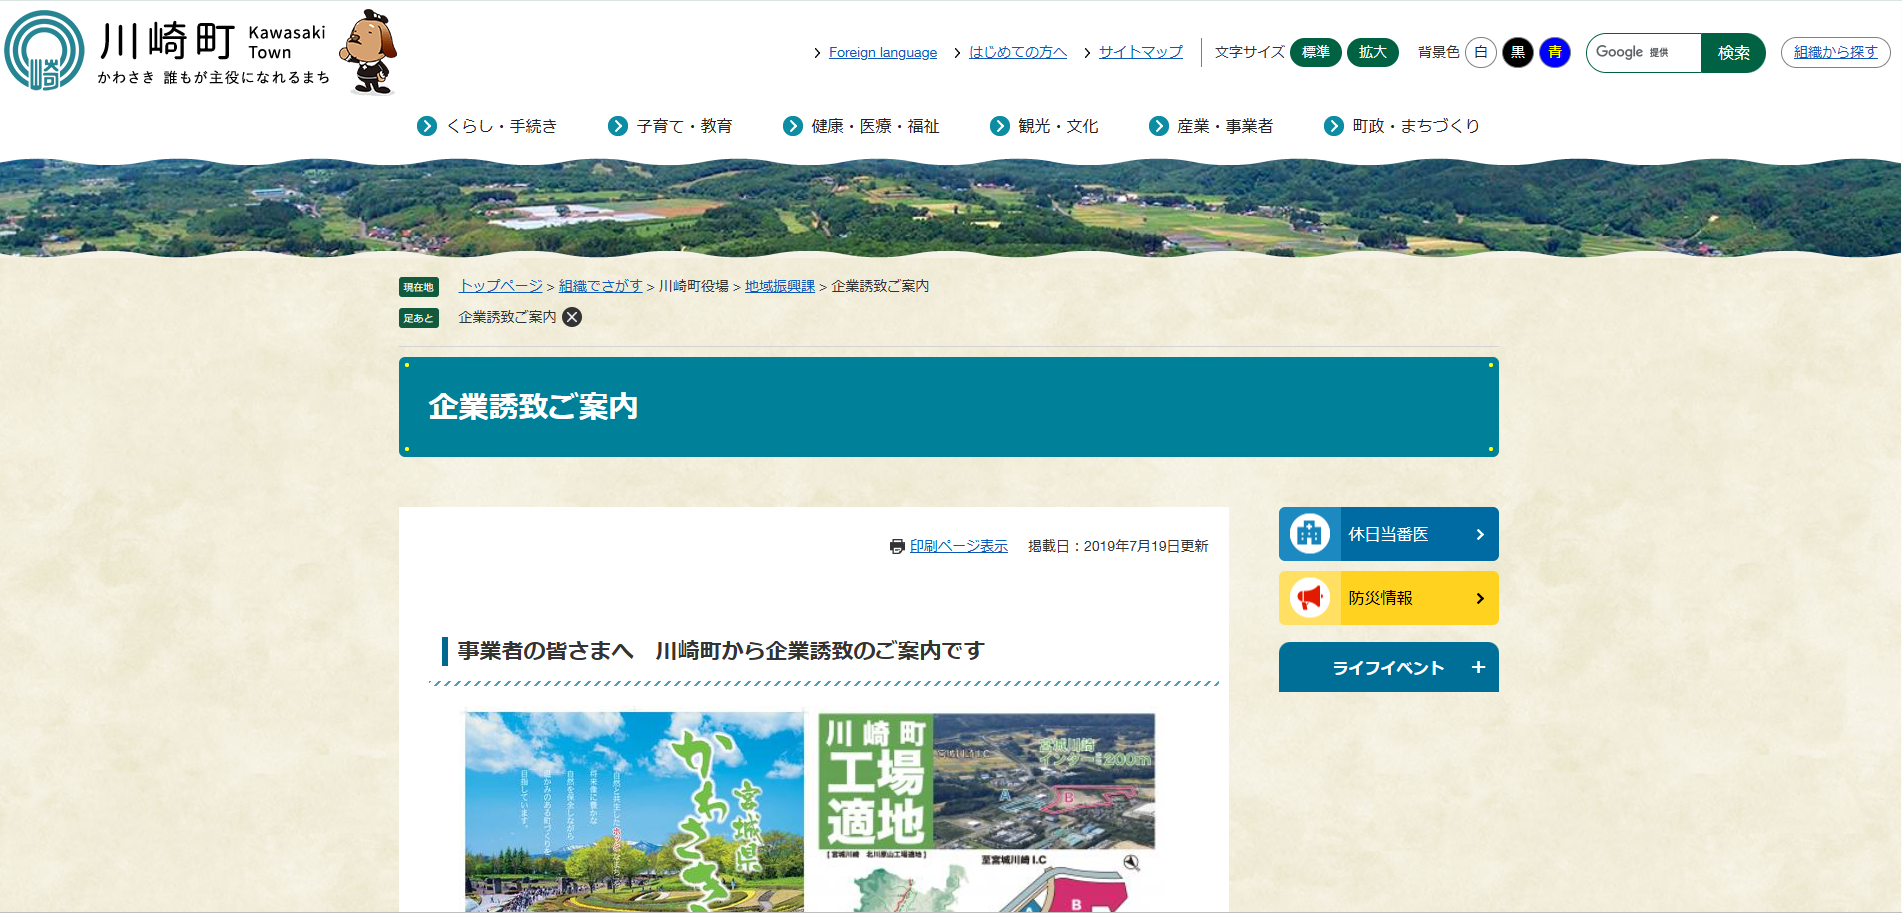This screenshot has width=1902, height=913.
Task: Switch background color to blue (青)
Action: click(x=1555, y=52)
